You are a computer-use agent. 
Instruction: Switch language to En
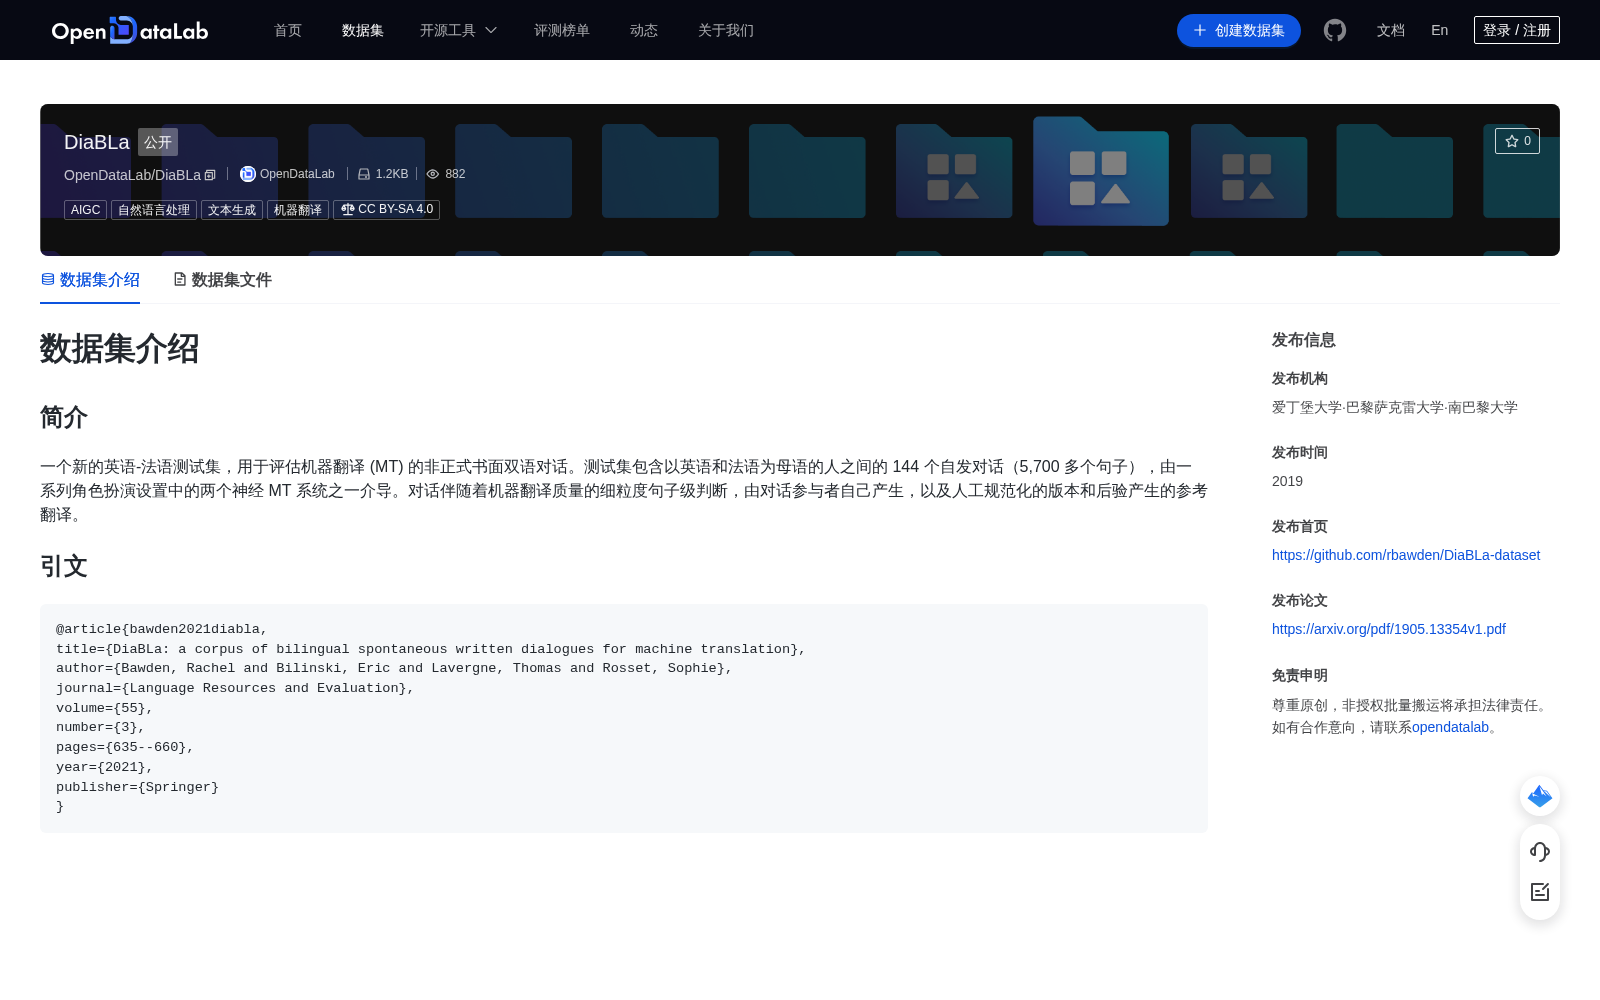pos(1440,30)
